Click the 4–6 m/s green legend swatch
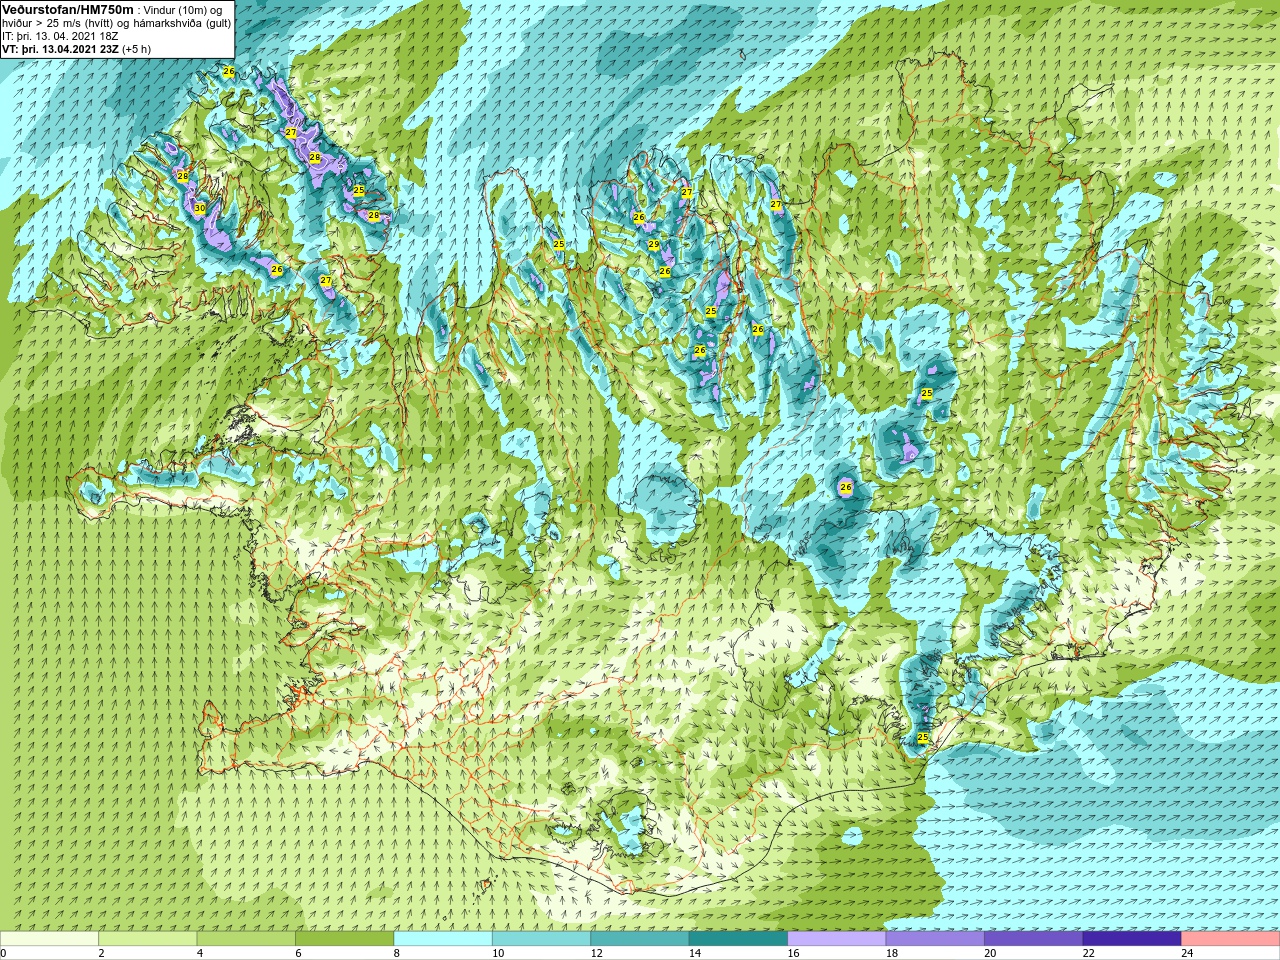 coord(246,939)
